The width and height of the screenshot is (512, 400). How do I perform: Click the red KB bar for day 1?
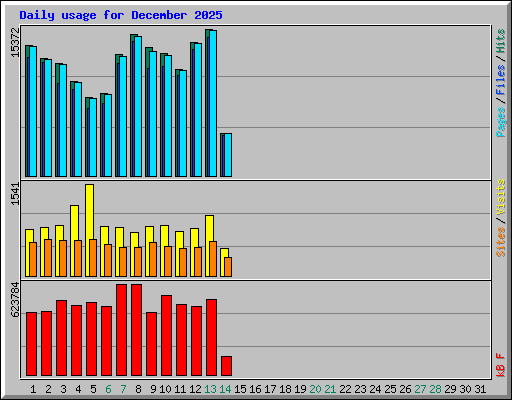tap(31, 344)
